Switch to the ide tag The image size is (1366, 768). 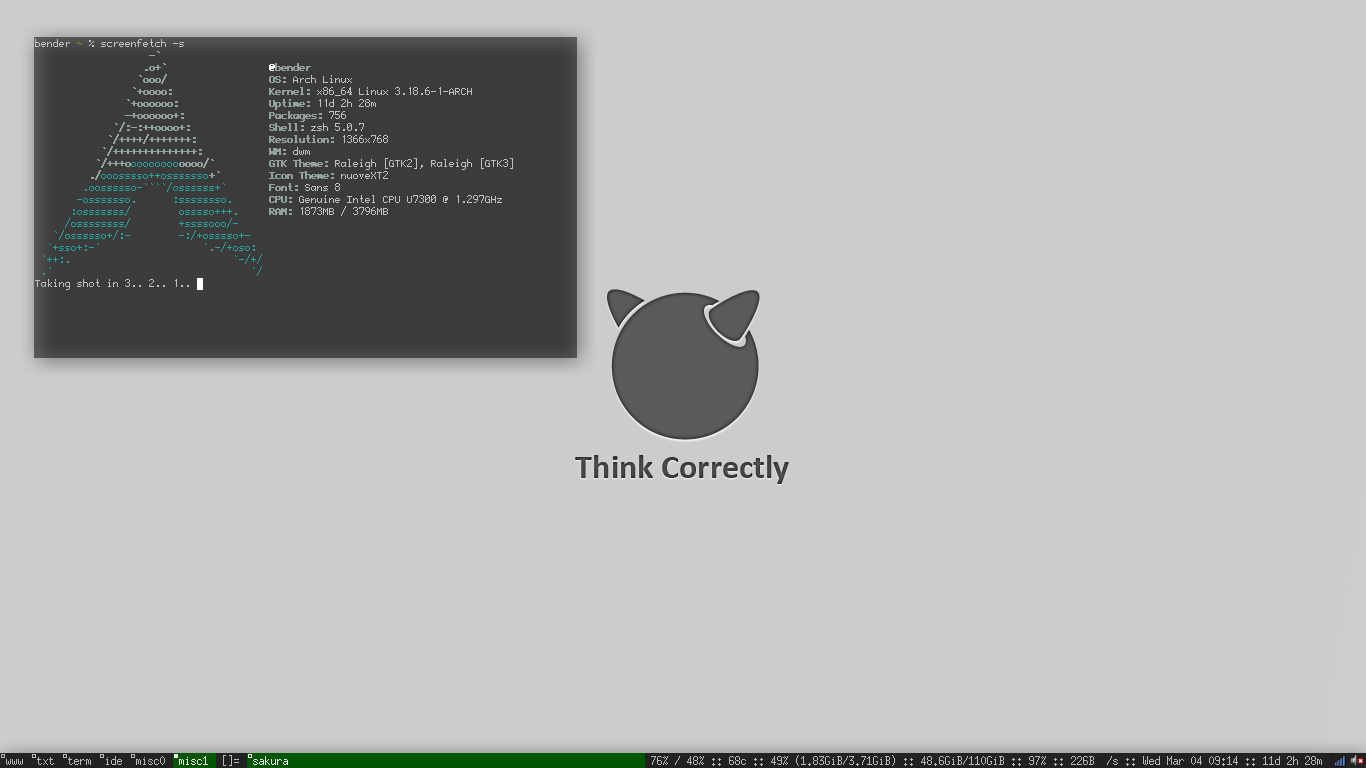112,761
